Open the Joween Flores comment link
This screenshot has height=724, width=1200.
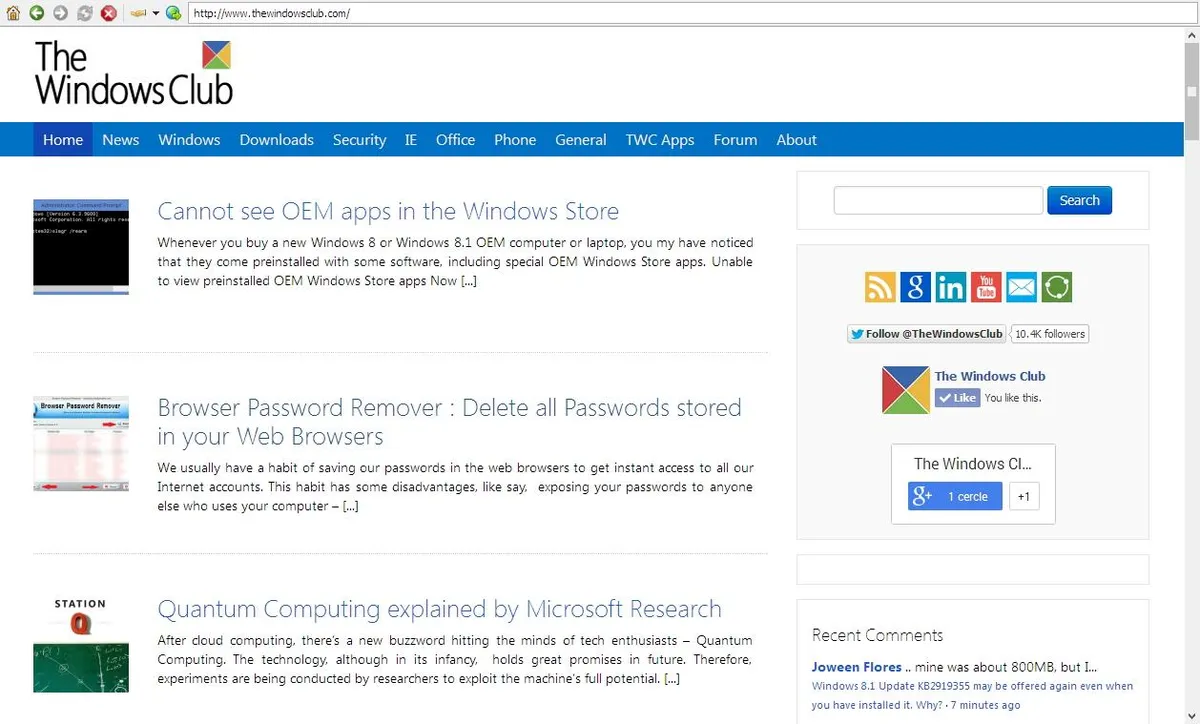click(x=855, y=666)
